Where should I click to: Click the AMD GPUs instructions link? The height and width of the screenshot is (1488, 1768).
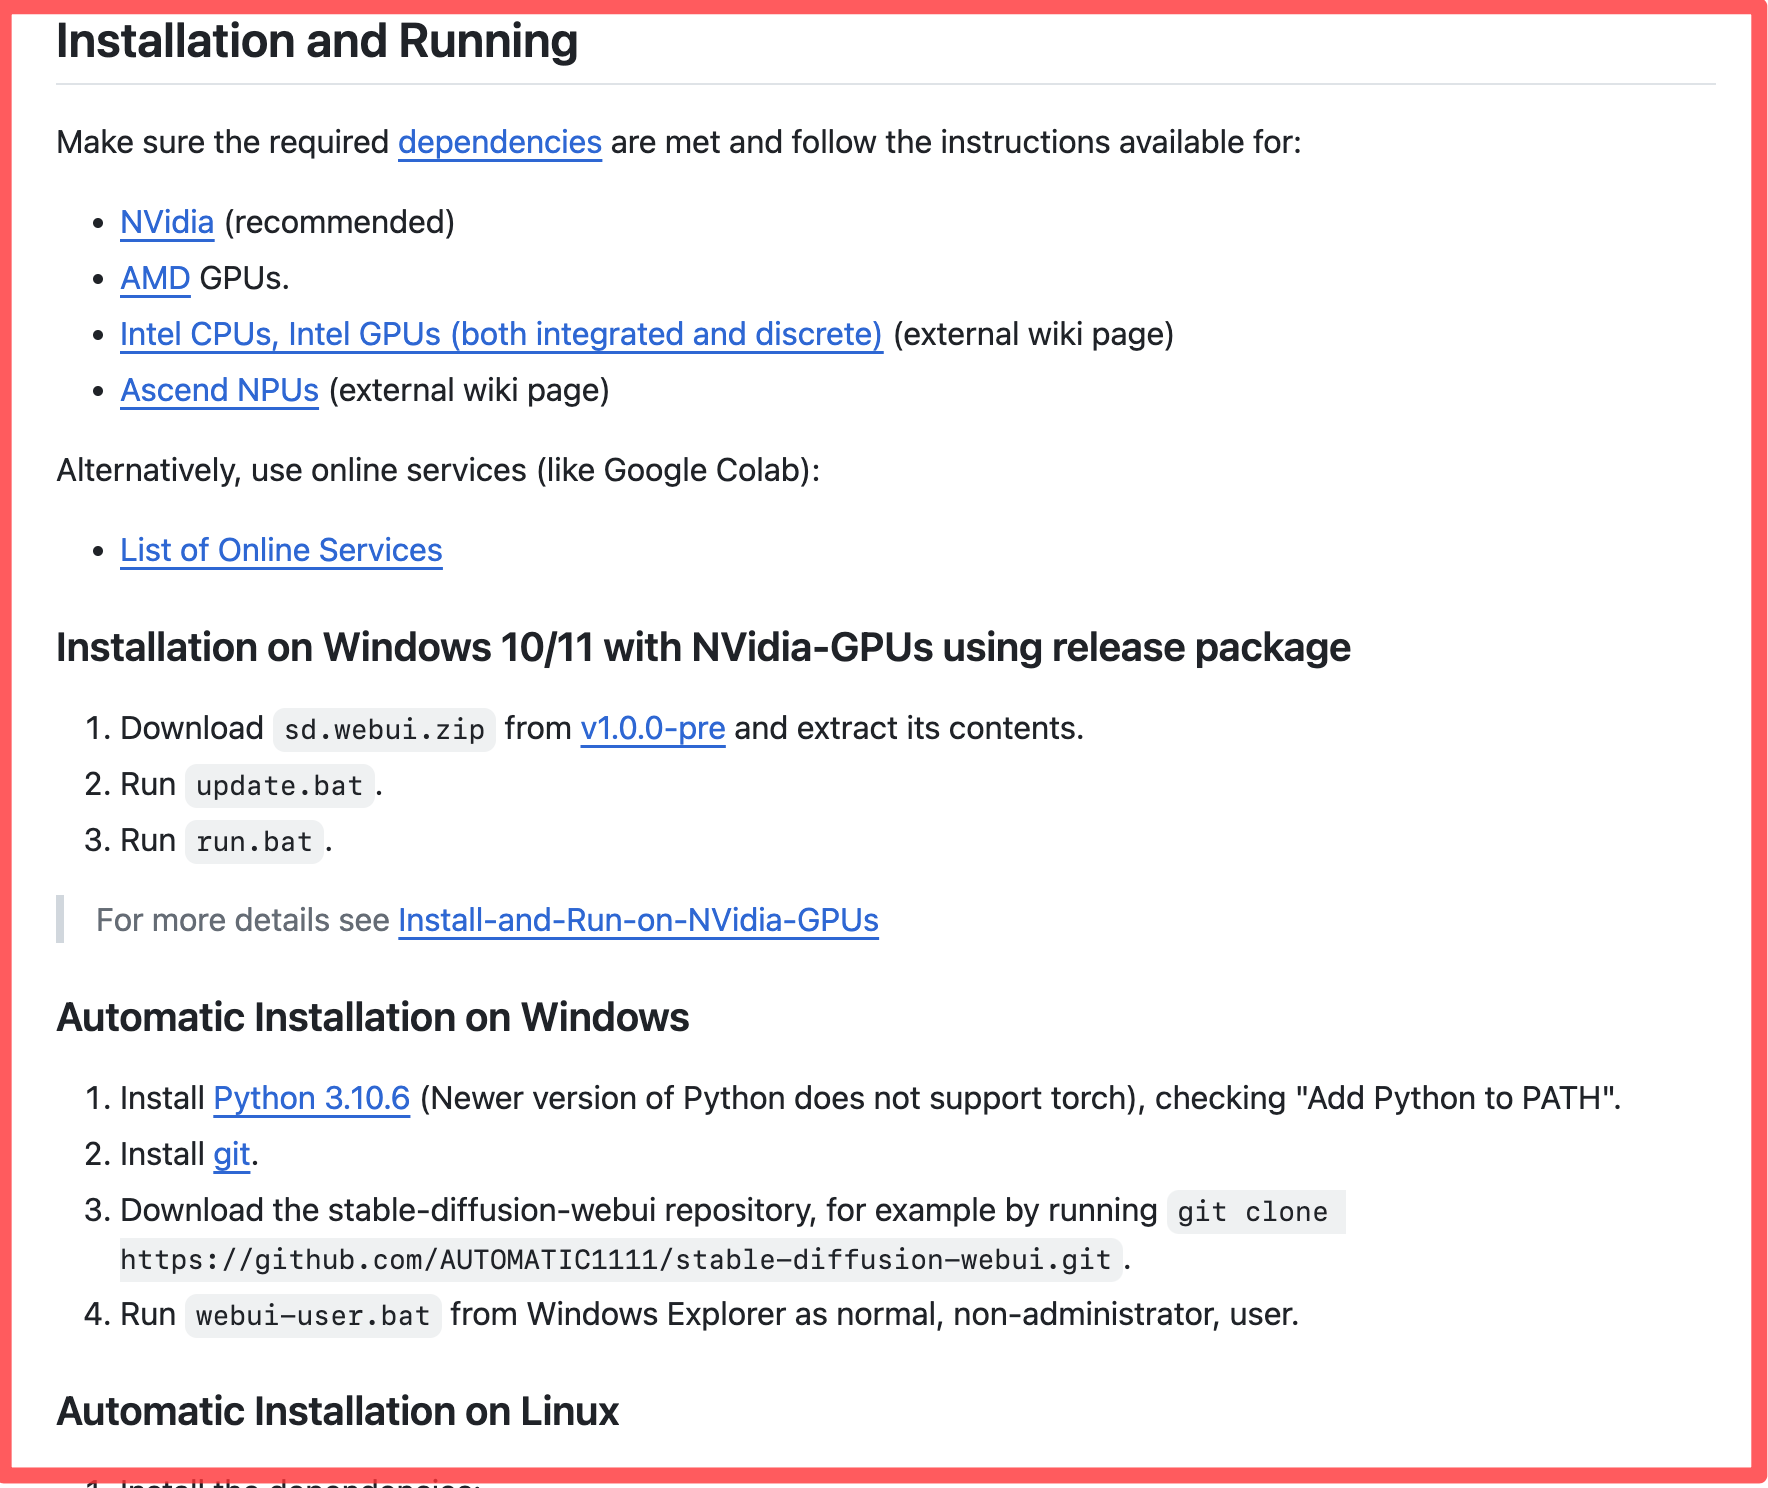click(155, 278)
